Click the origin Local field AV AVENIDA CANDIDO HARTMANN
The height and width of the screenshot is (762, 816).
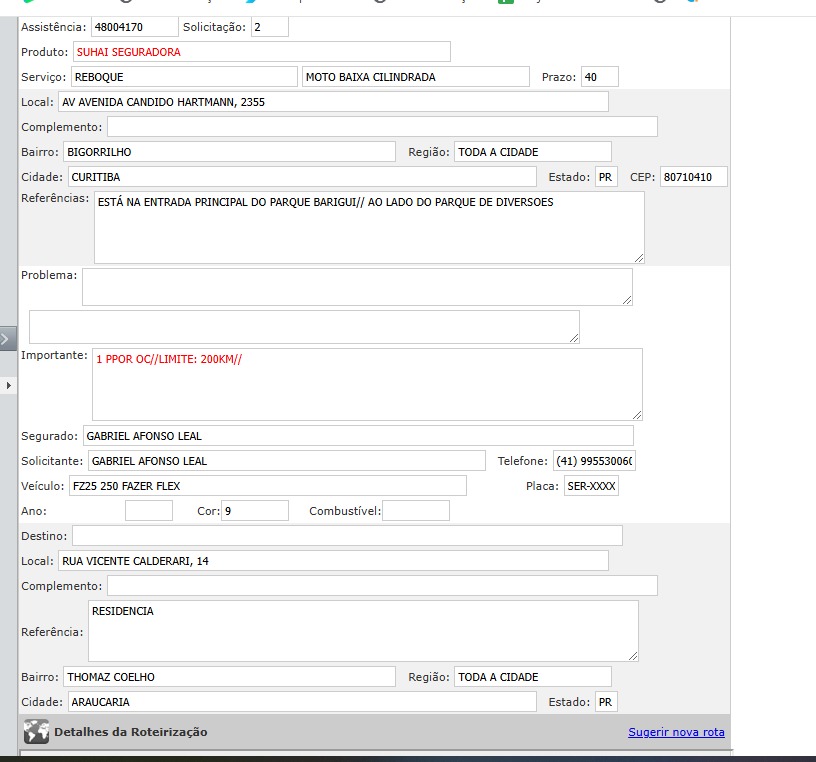(333, 102)
